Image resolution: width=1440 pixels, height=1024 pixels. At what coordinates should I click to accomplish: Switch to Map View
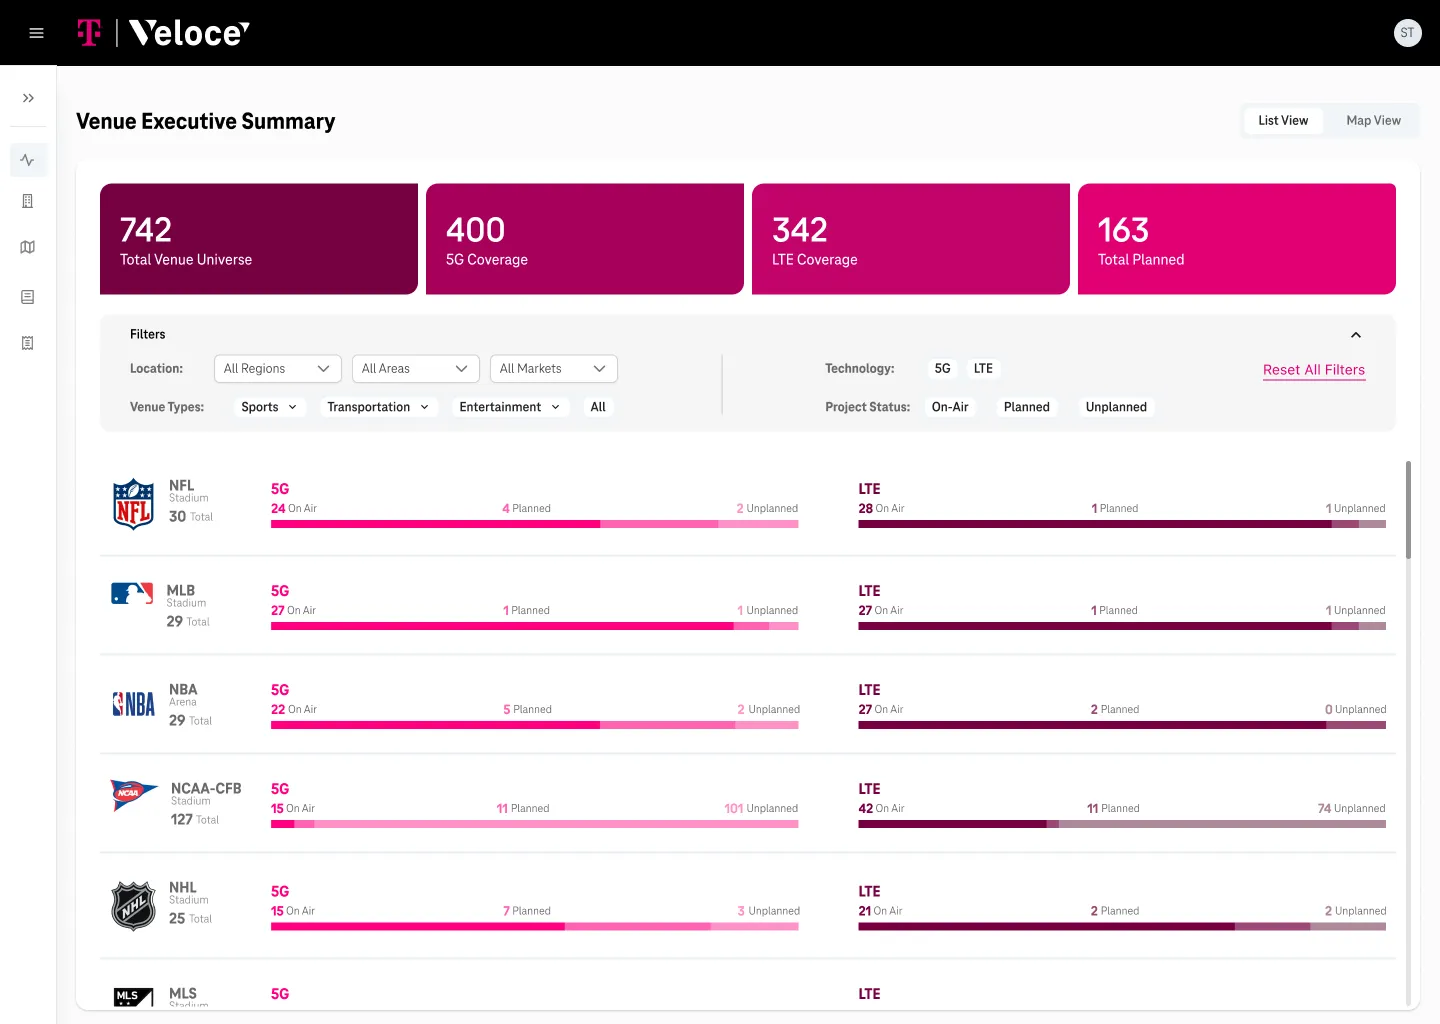pos(1373,120)
